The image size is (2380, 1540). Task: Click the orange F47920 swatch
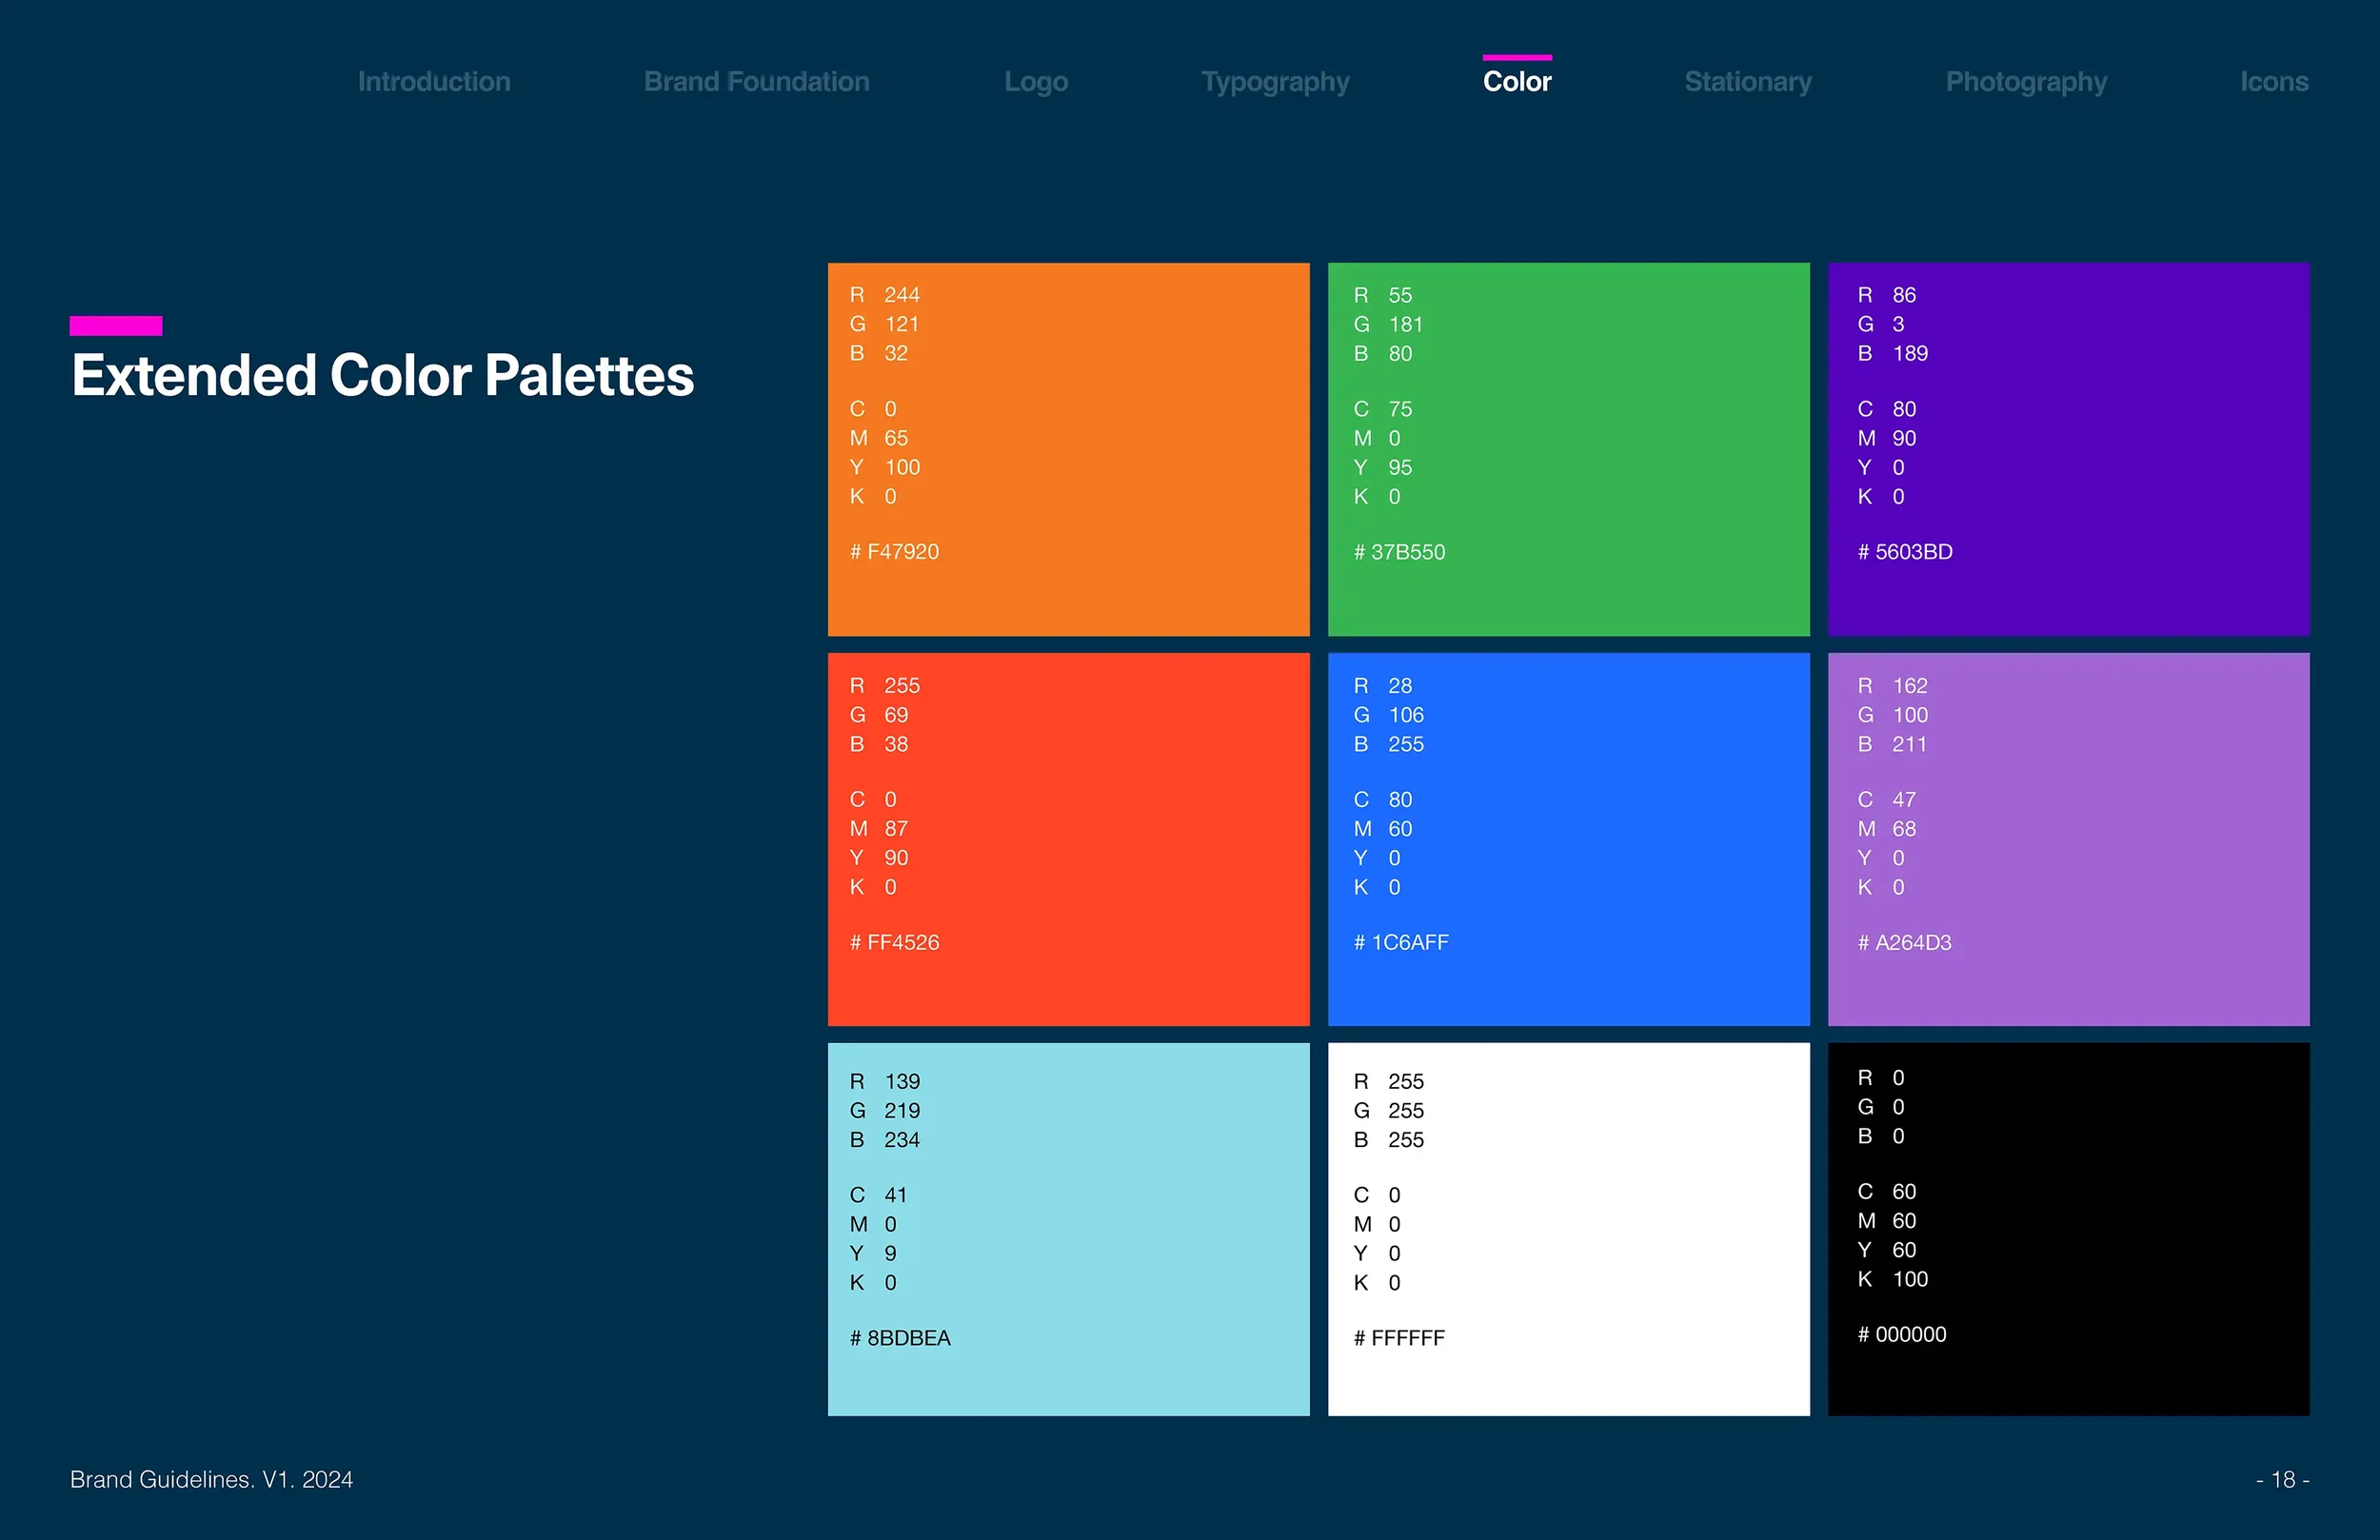[1068, 449]
